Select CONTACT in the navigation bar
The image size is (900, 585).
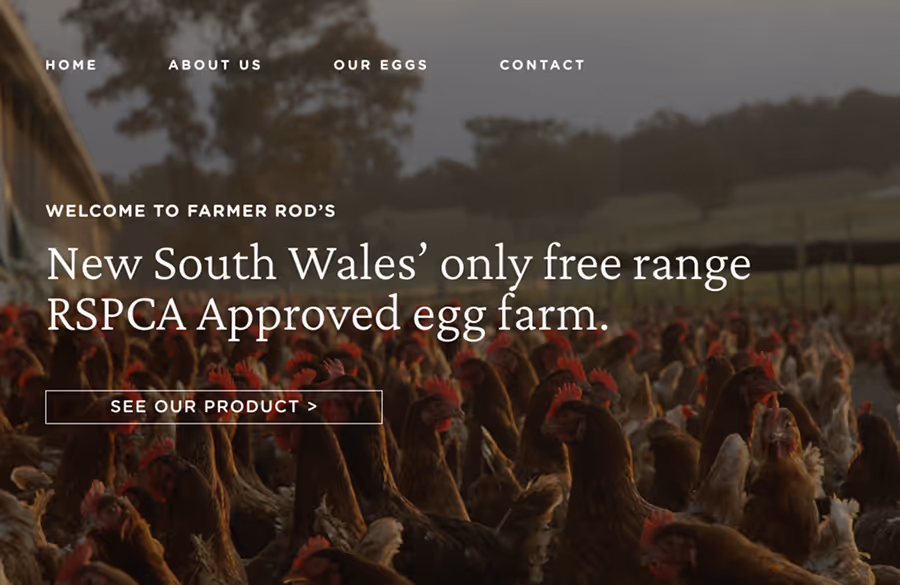pos(542,65)
